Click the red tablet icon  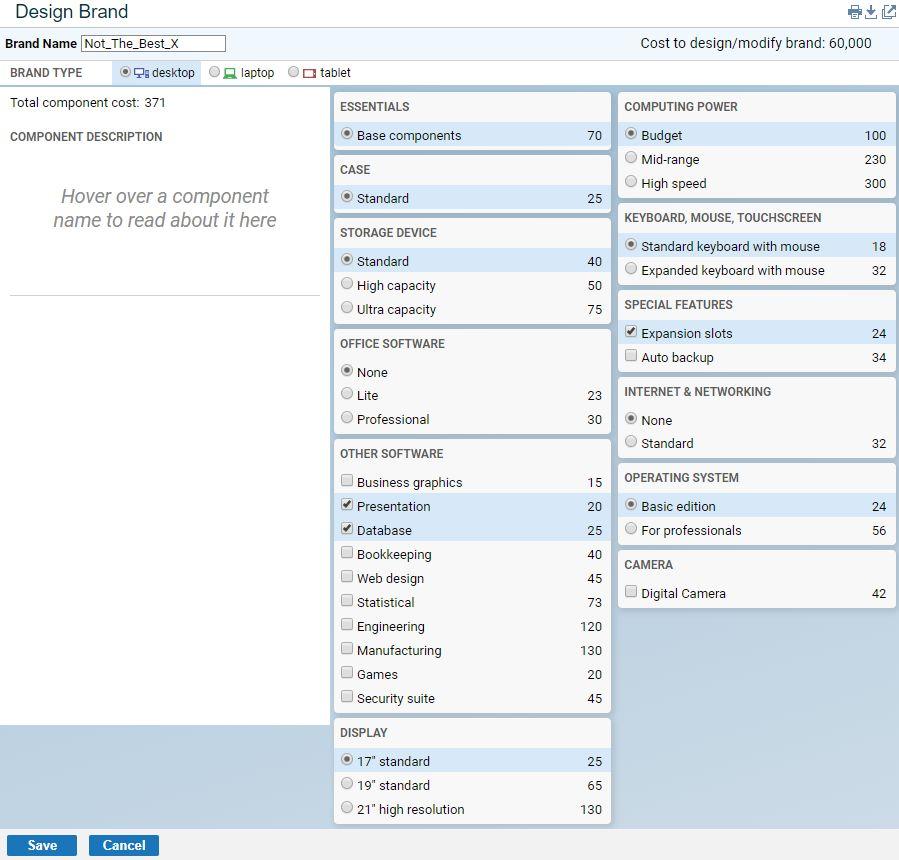(310, 73)
